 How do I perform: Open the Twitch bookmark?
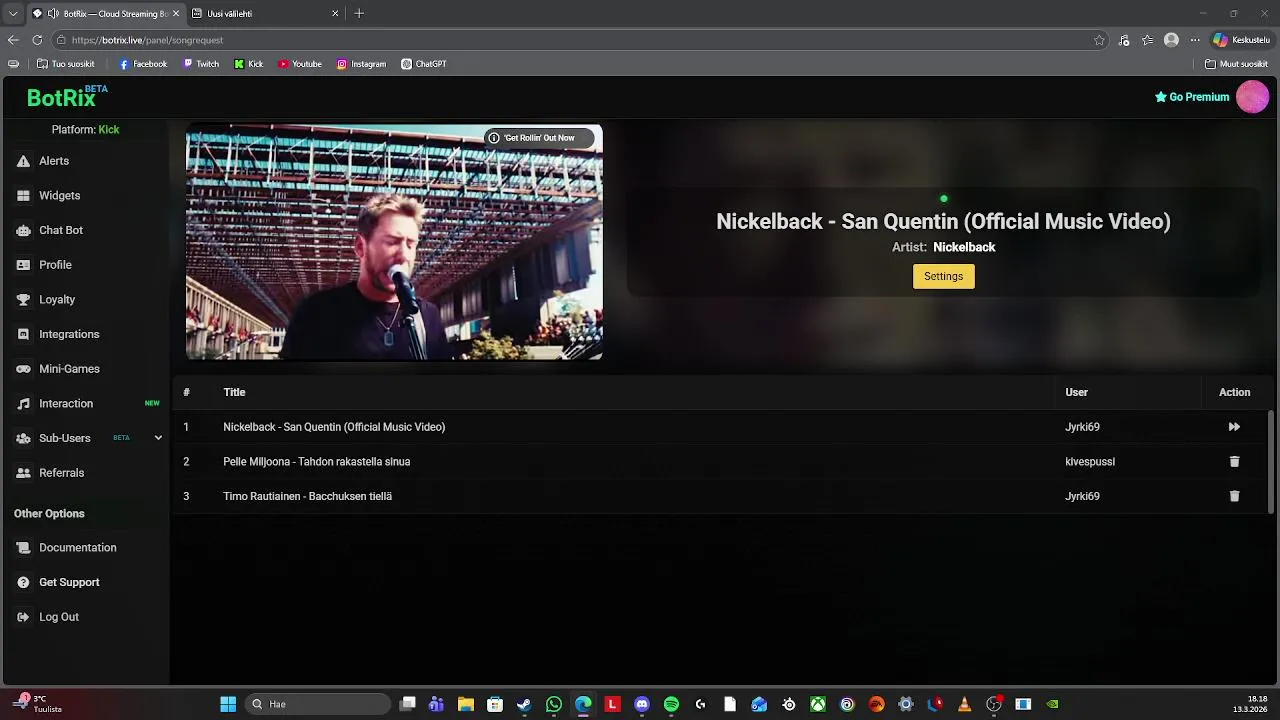[201, 64]
